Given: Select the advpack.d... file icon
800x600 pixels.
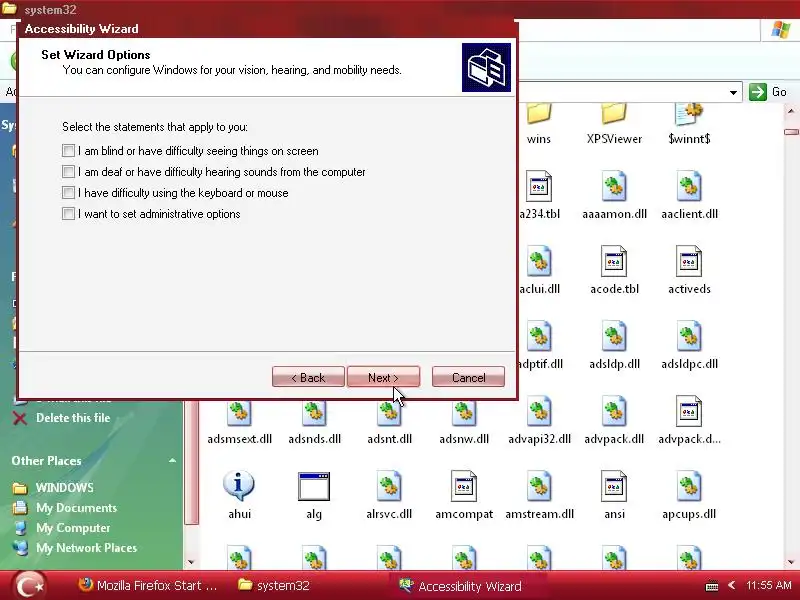Looking at the screenshot, I should click(x=689, y=411).
